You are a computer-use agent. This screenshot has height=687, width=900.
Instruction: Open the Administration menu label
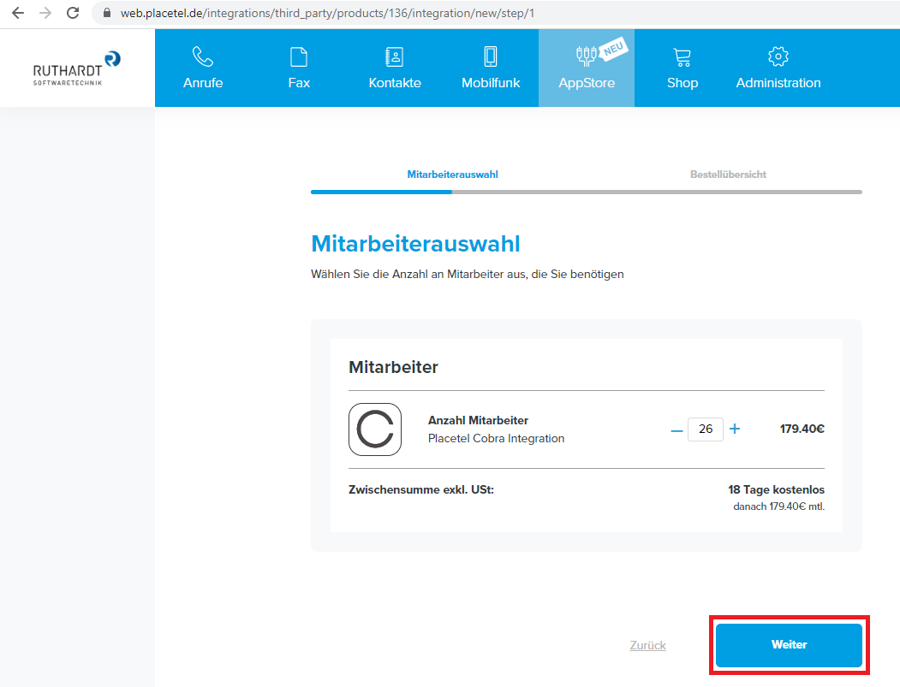[x=778, y=83]
